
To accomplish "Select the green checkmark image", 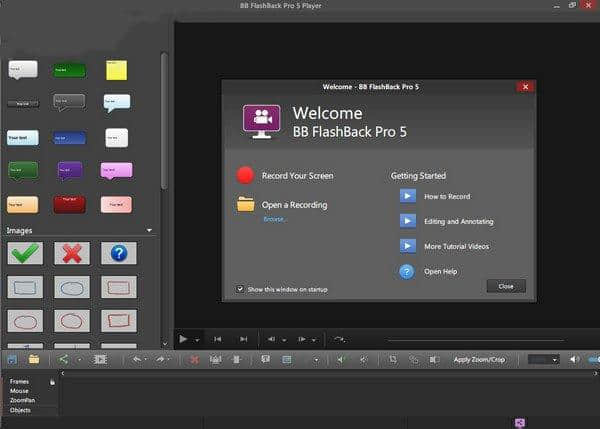I will [x=23, y=253].
